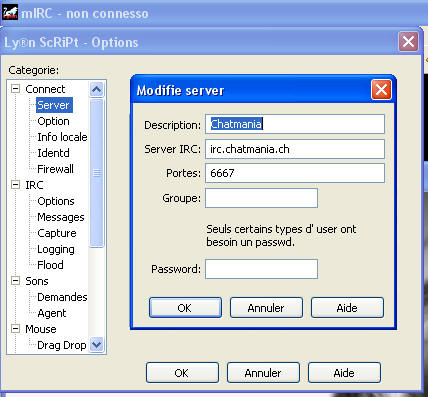Click the category list scrollbar thumb
The width and height of the screenshot is (428, 397).
[97, 173]
